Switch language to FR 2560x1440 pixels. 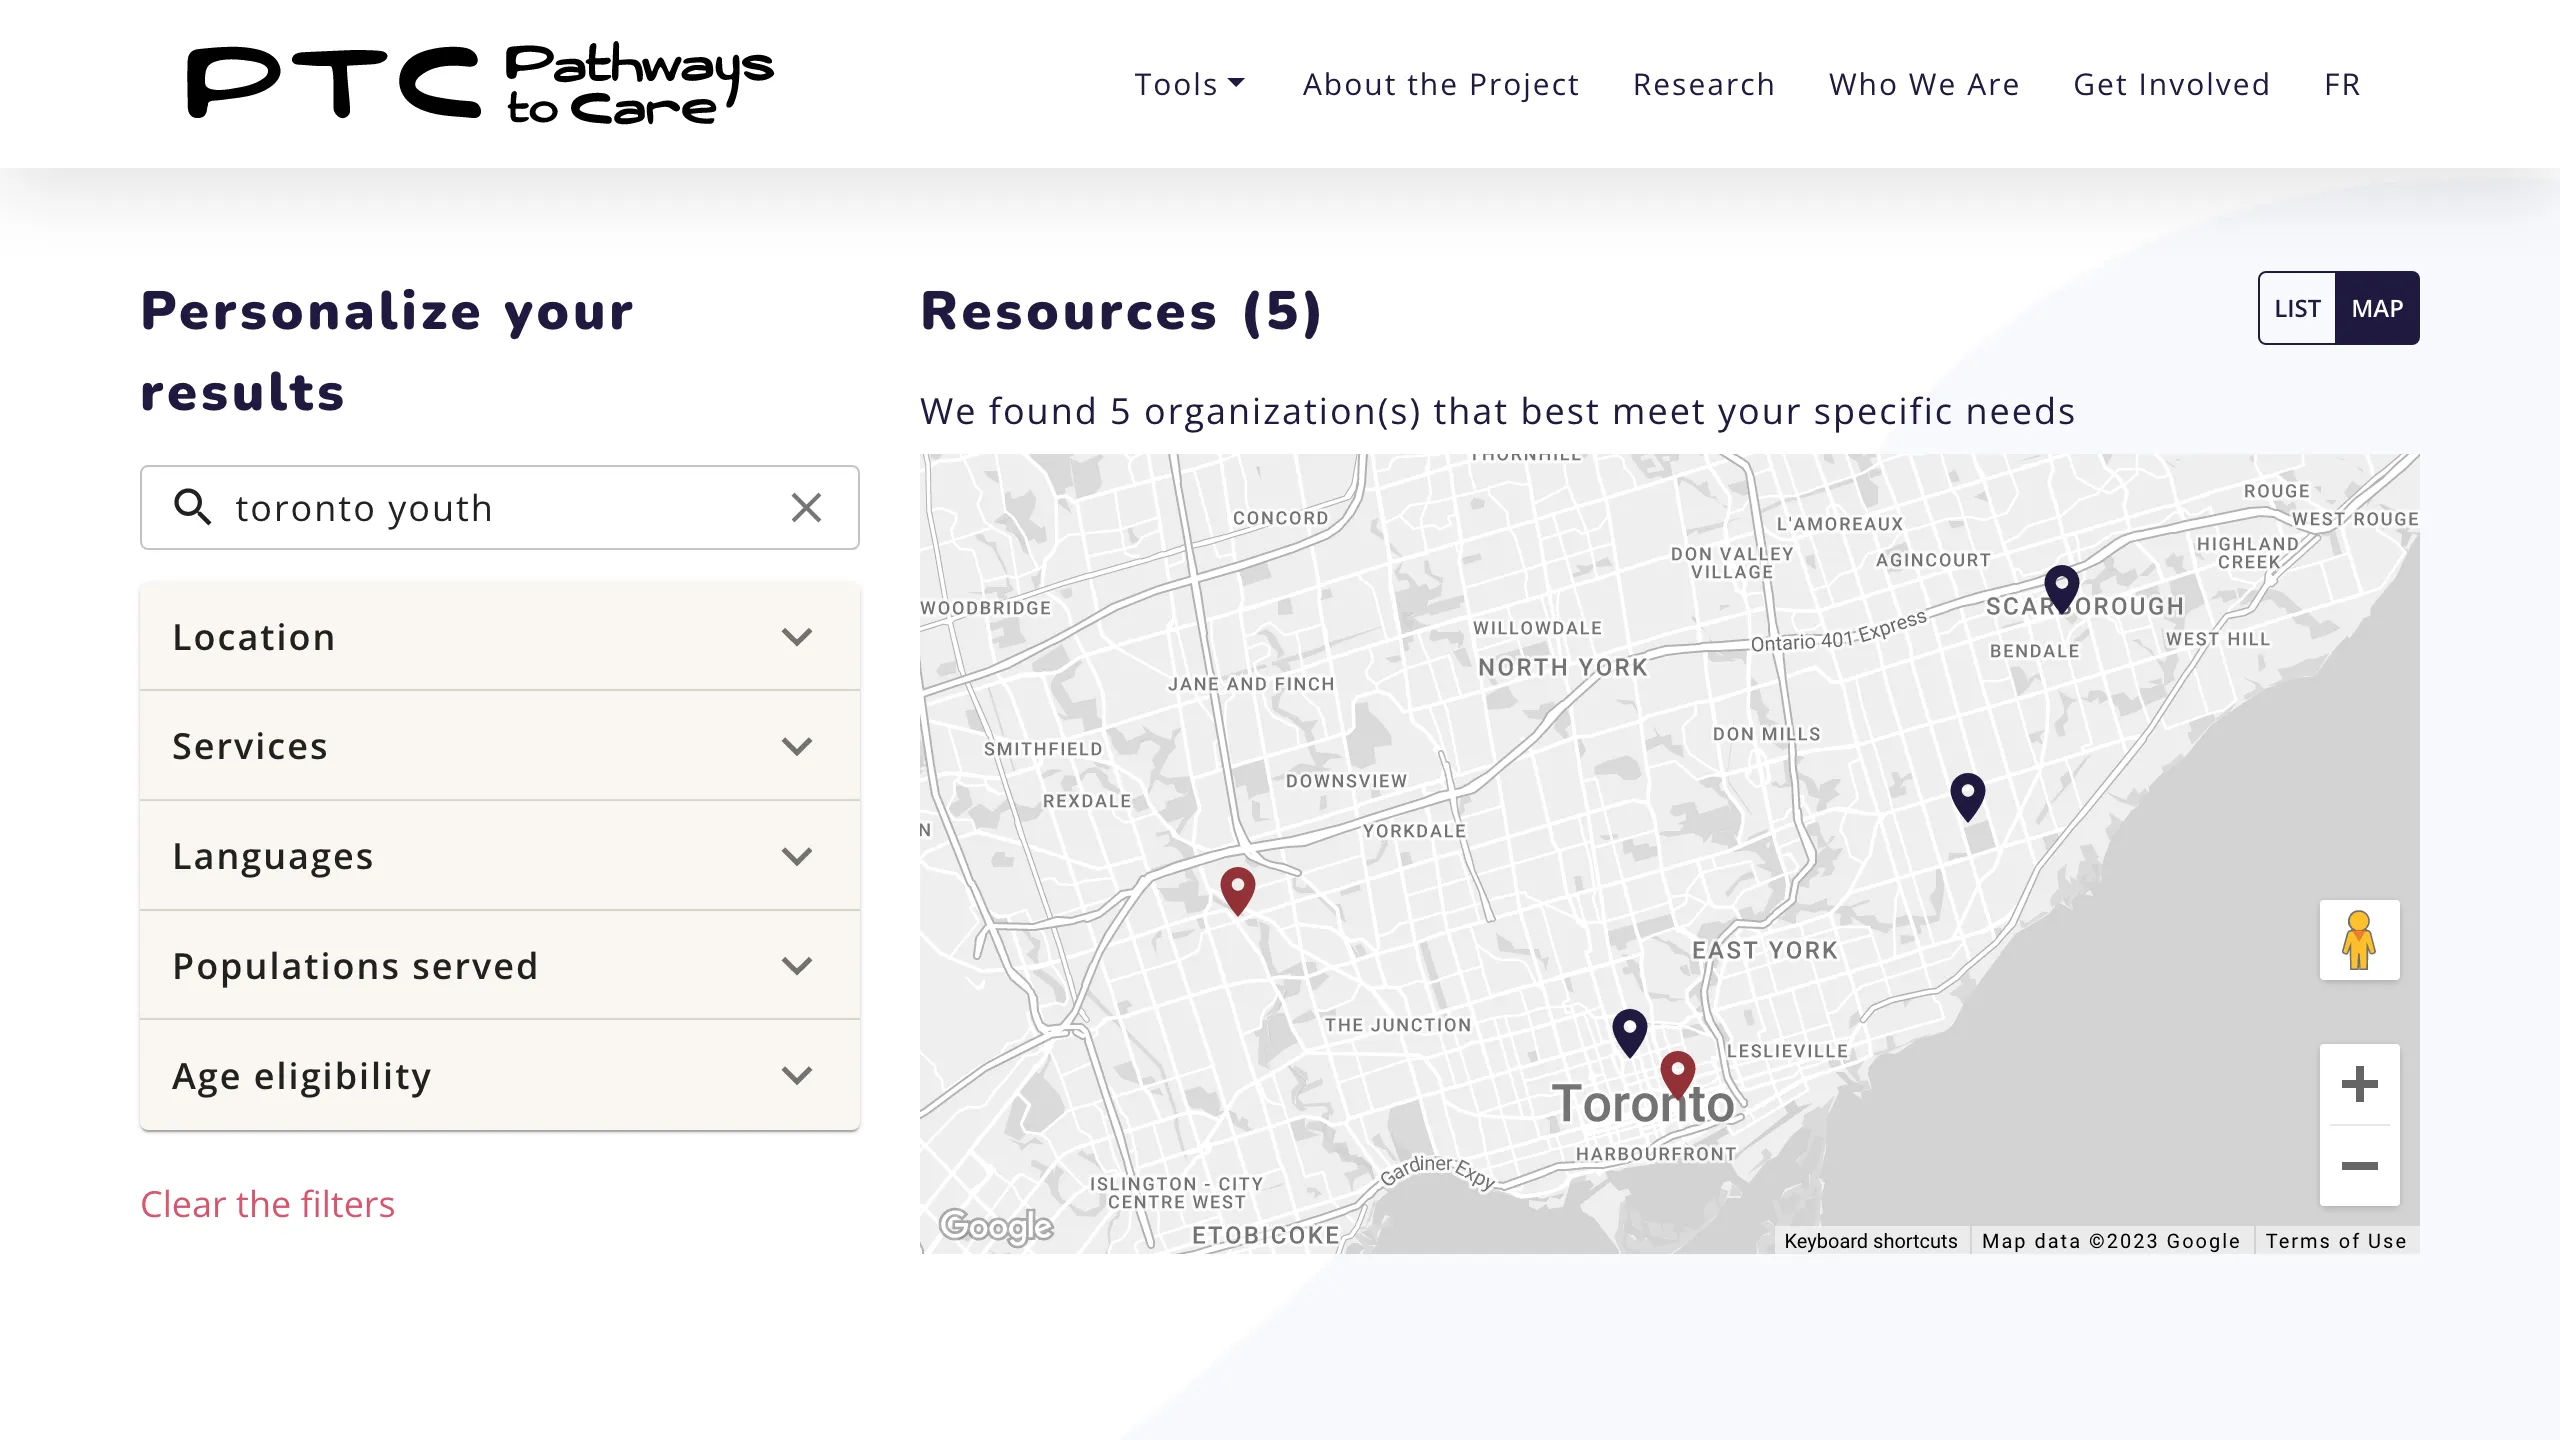tap(2341, 84)
